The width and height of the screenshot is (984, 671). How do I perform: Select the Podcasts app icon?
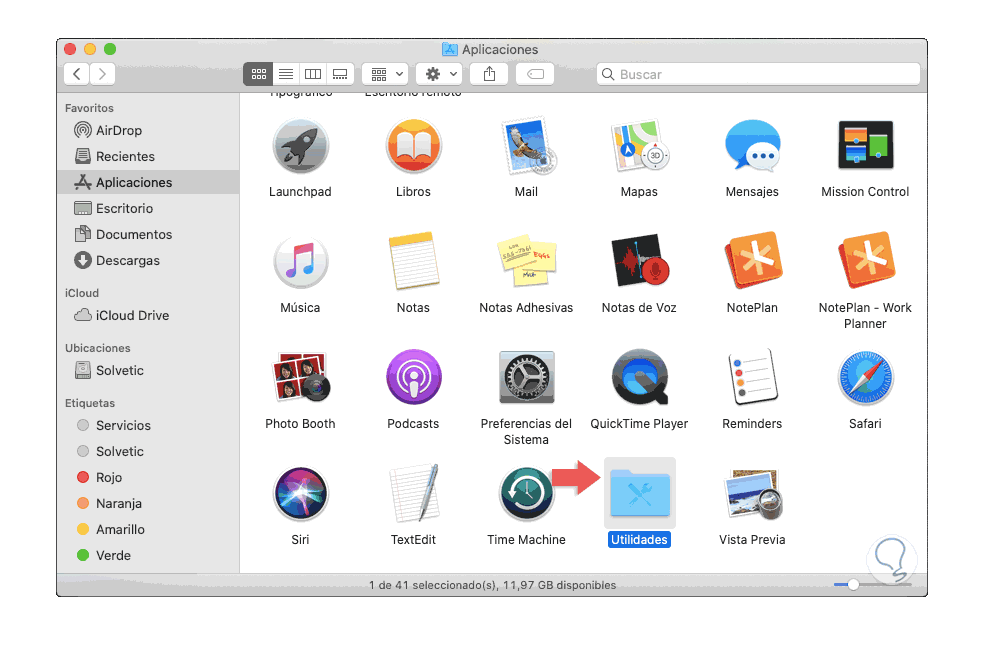click(413, 377)
